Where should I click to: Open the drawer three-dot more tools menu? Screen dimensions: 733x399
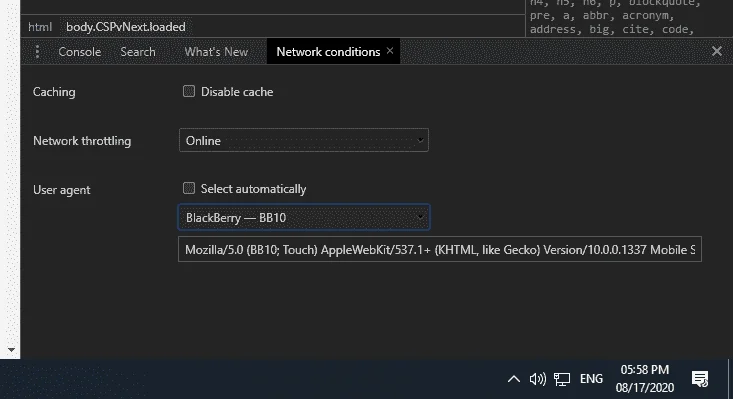tap(37, 51)
